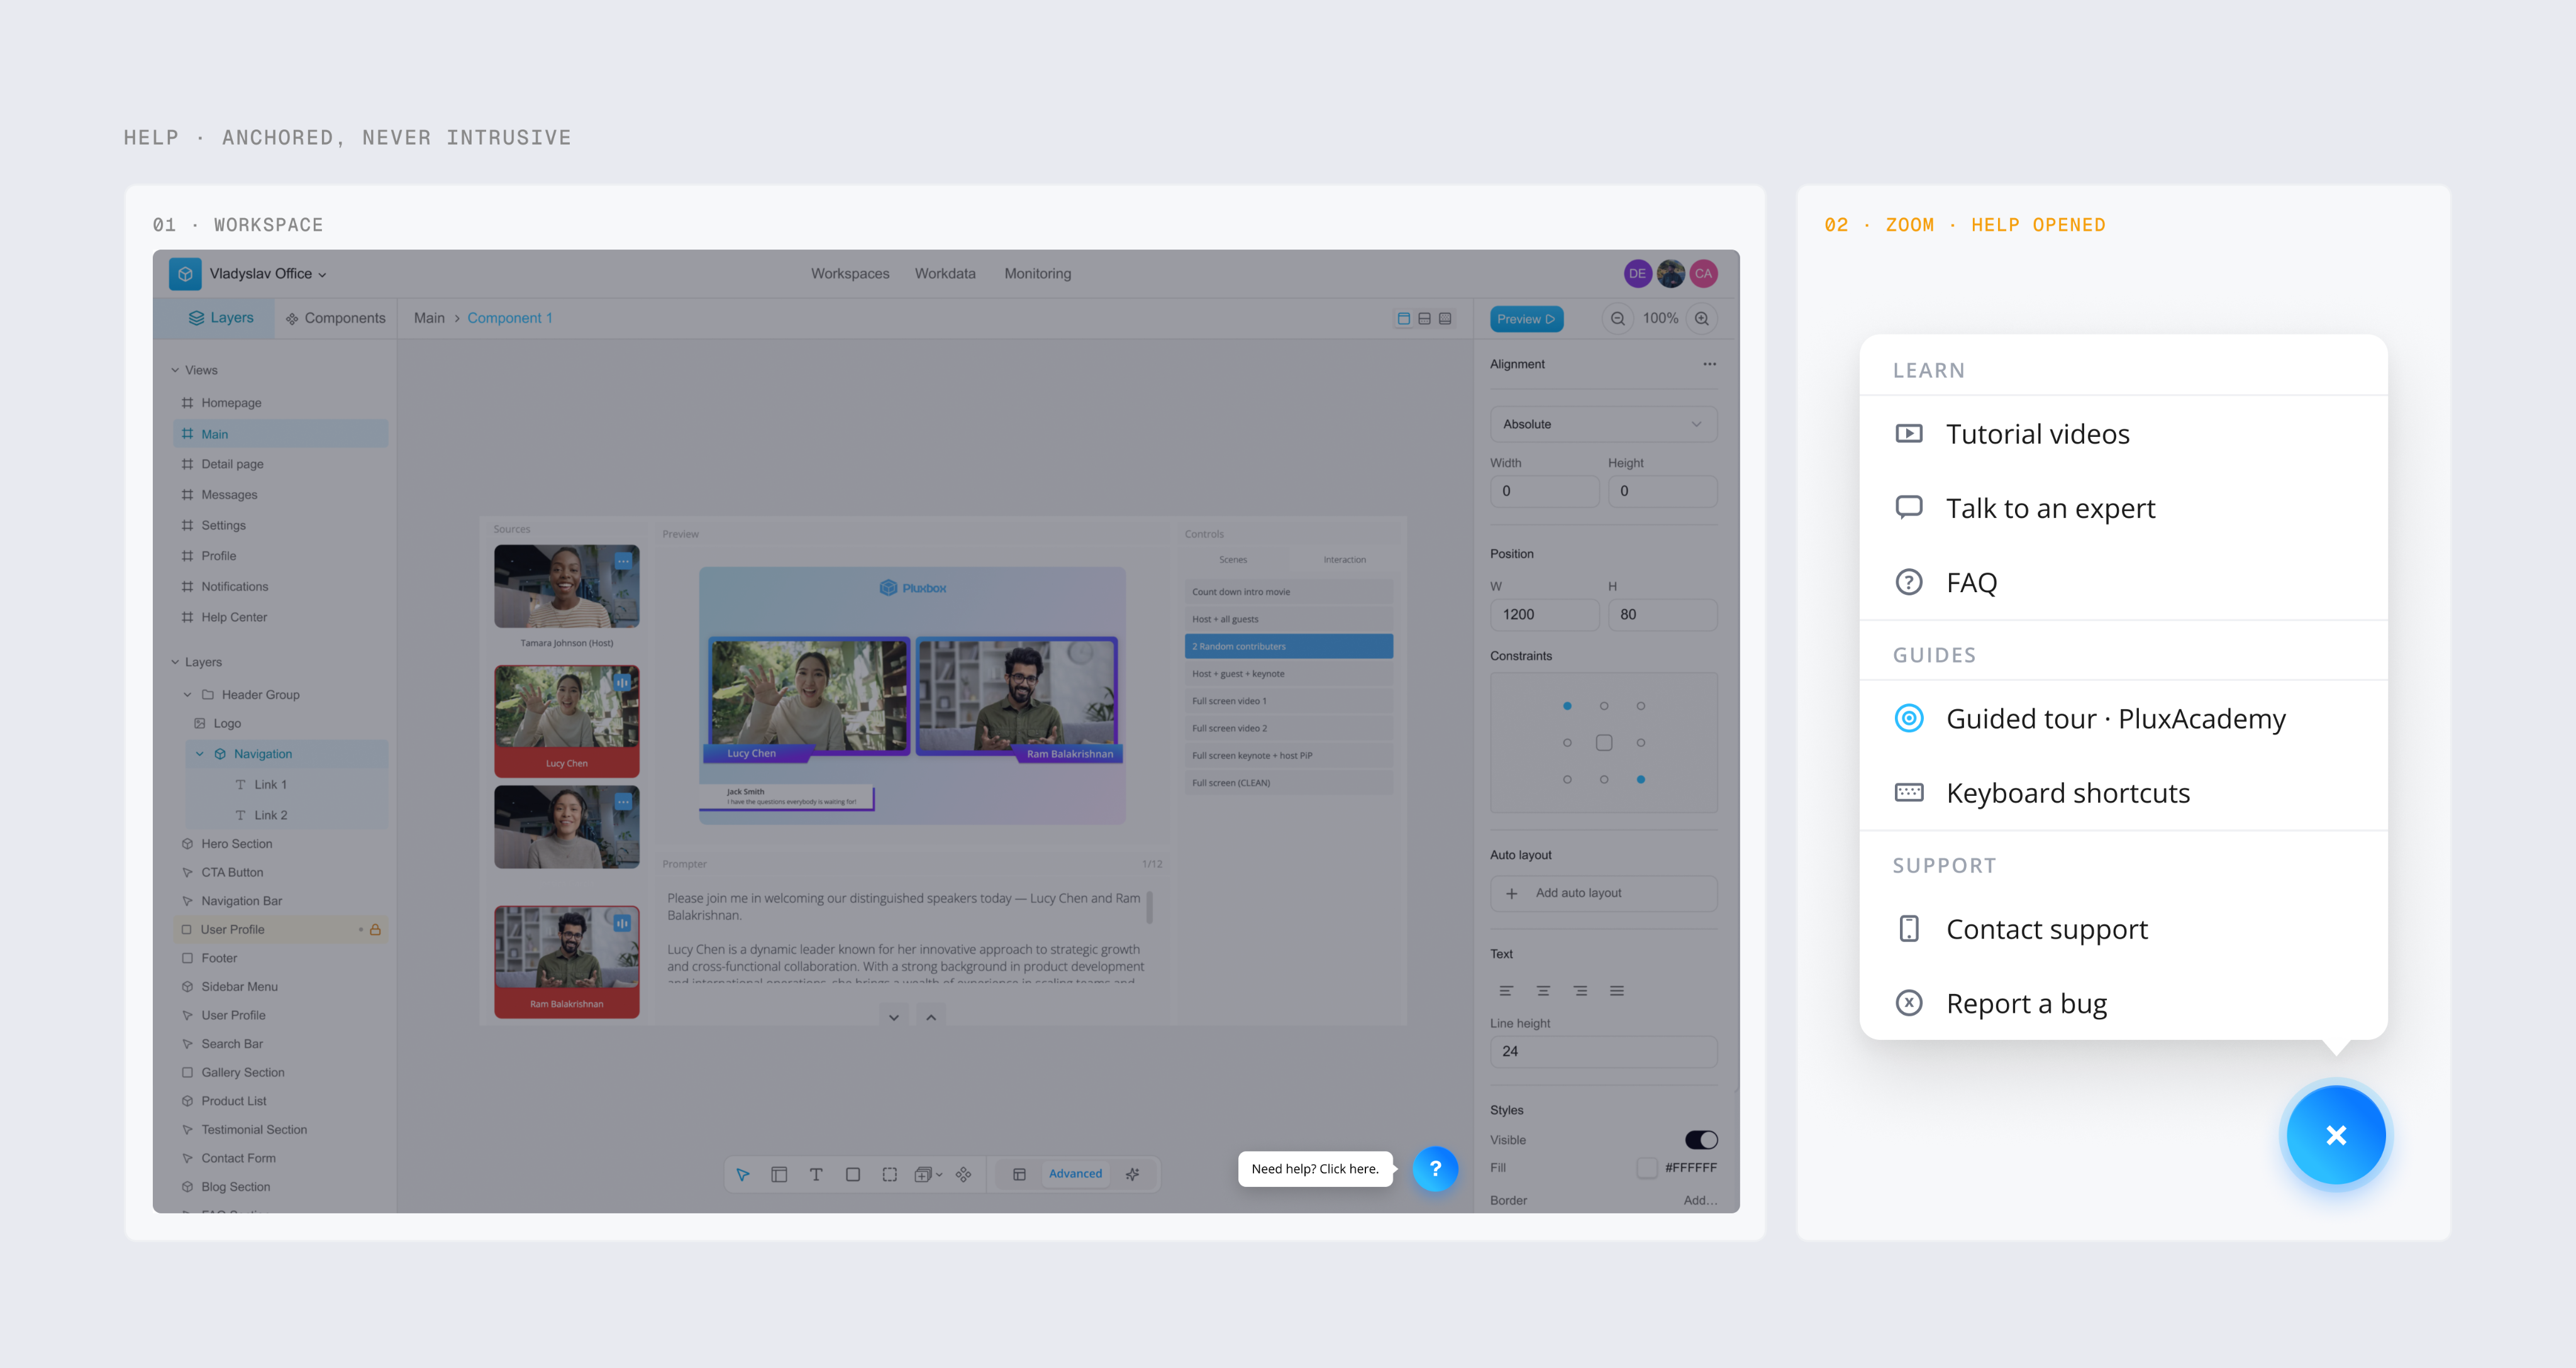2576x1368 pixels.
Task: Switch to the Components tab
Action: pos(336,318)
